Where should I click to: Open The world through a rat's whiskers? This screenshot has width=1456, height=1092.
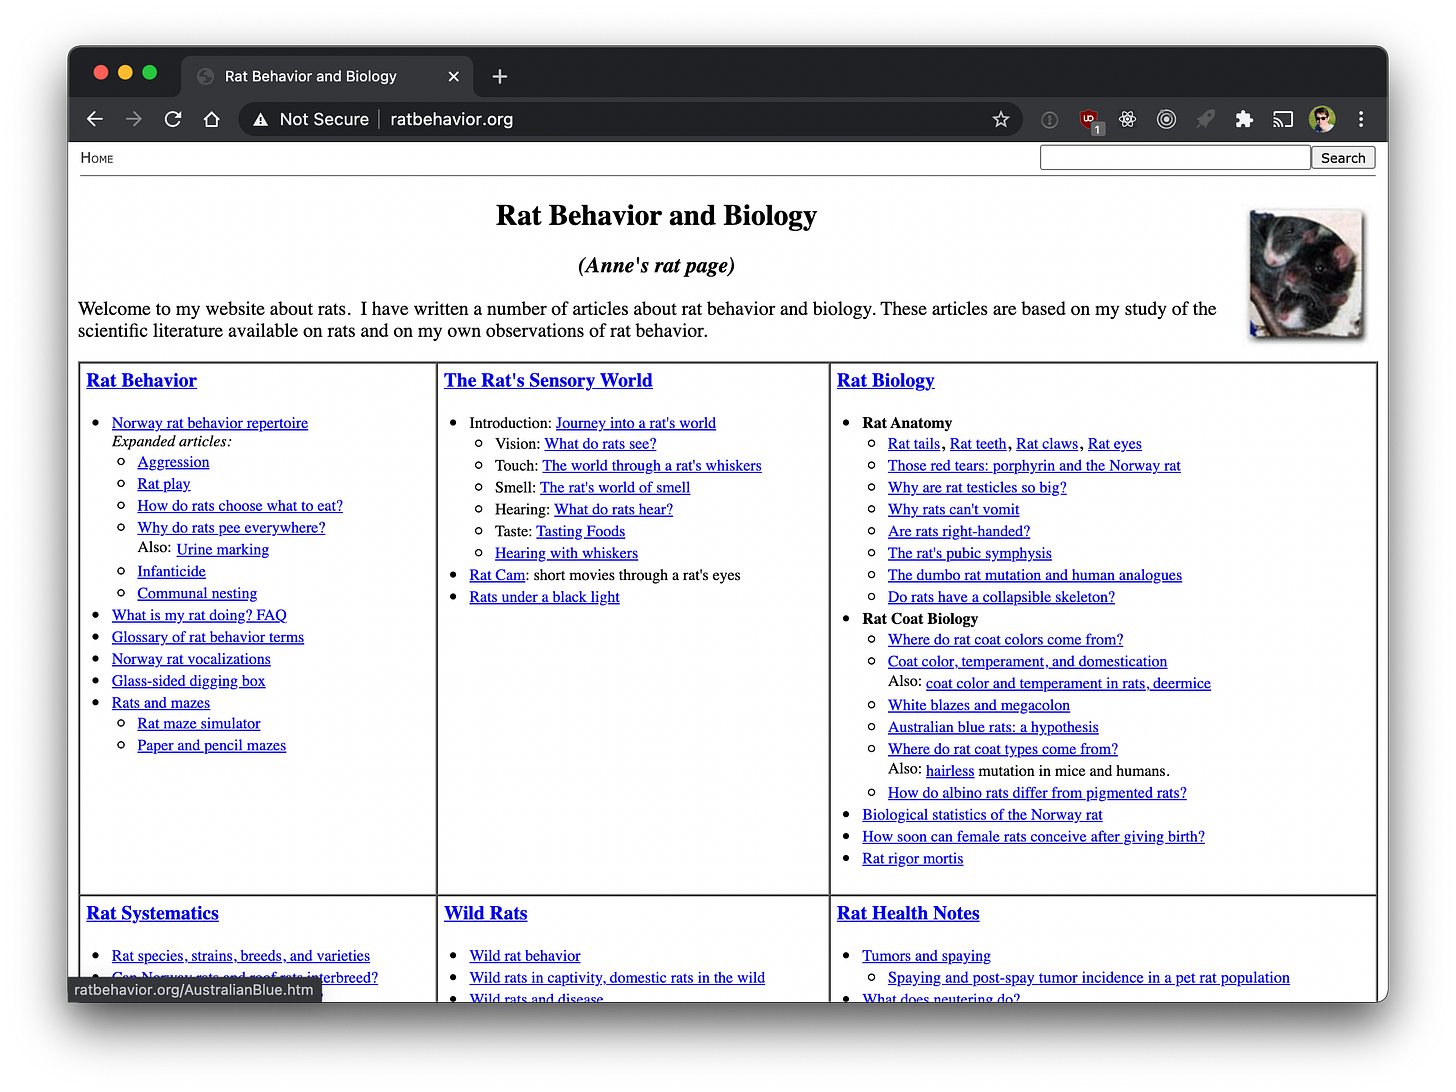click(x=652, y=465)
